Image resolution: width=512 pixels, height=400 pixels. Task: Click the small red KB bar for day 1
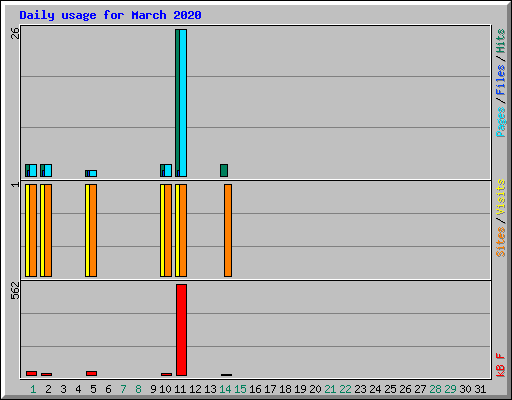(31, 373)
